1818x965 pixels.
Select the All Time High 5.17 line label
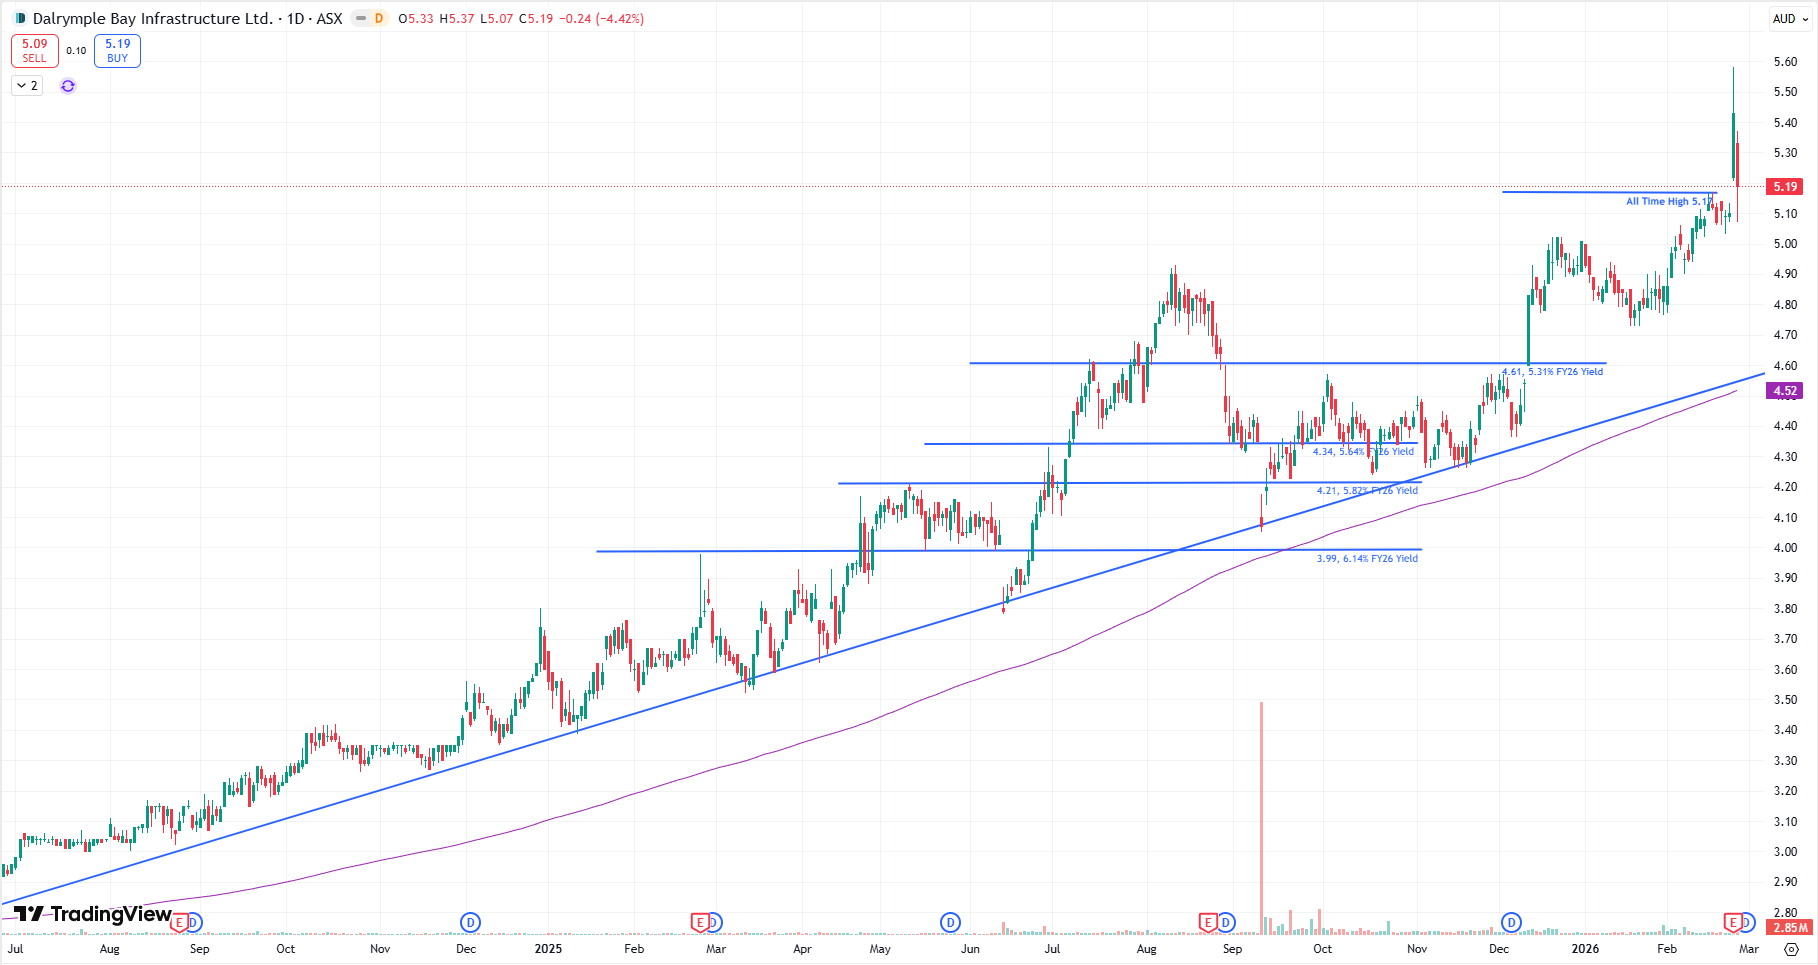[x=1667, y=201]
